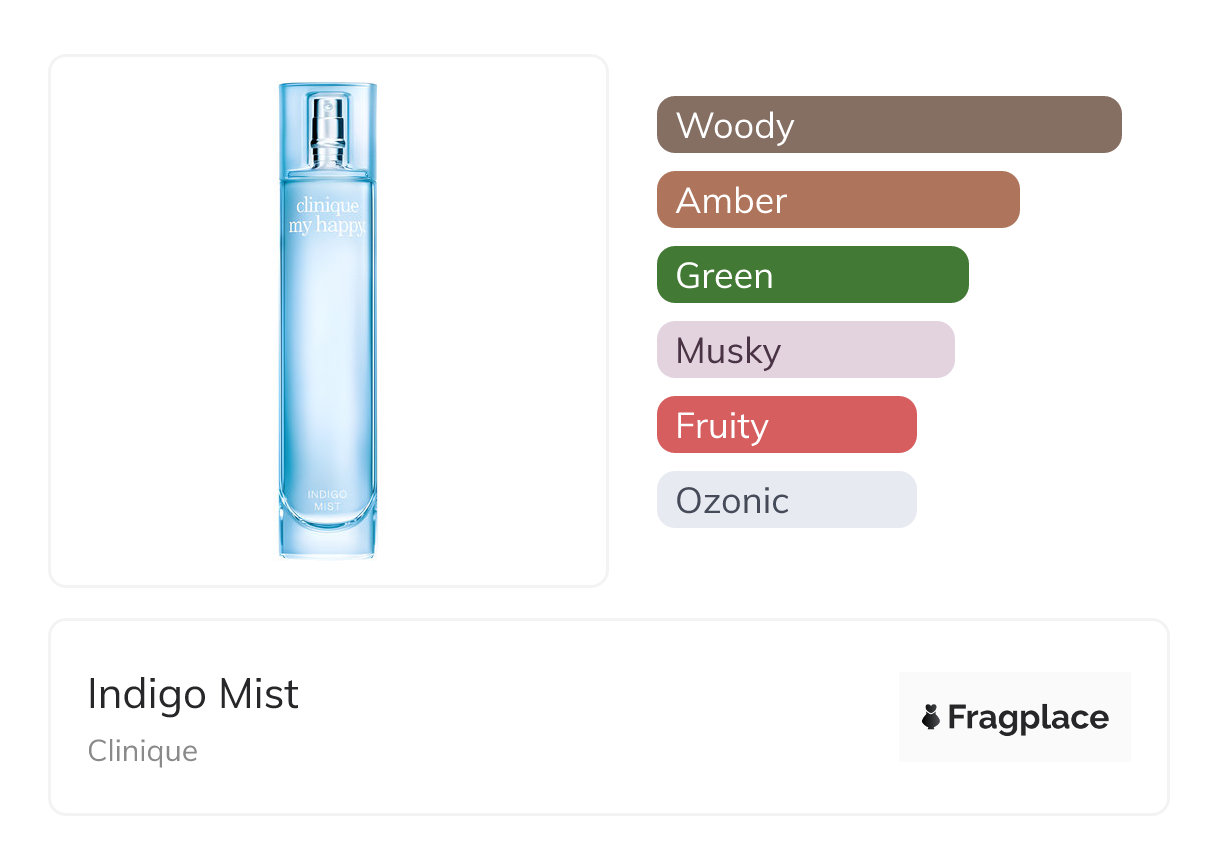
Task: Click the Woody label text
Action: (735, 126)
